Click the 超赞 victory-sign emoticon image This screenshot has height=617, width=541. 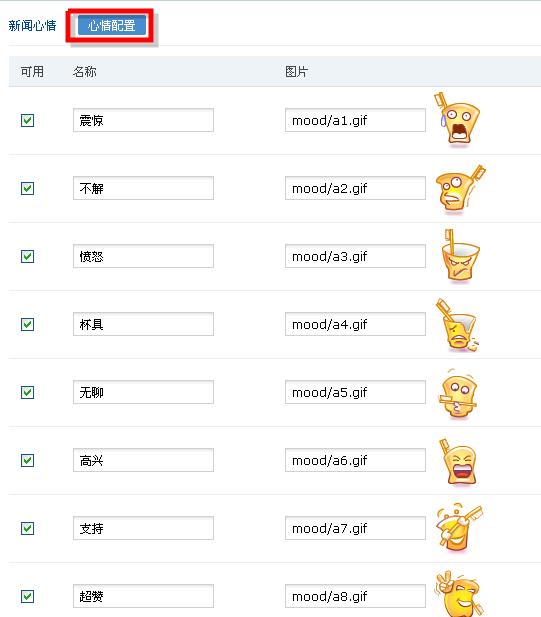tap(459, 594)
